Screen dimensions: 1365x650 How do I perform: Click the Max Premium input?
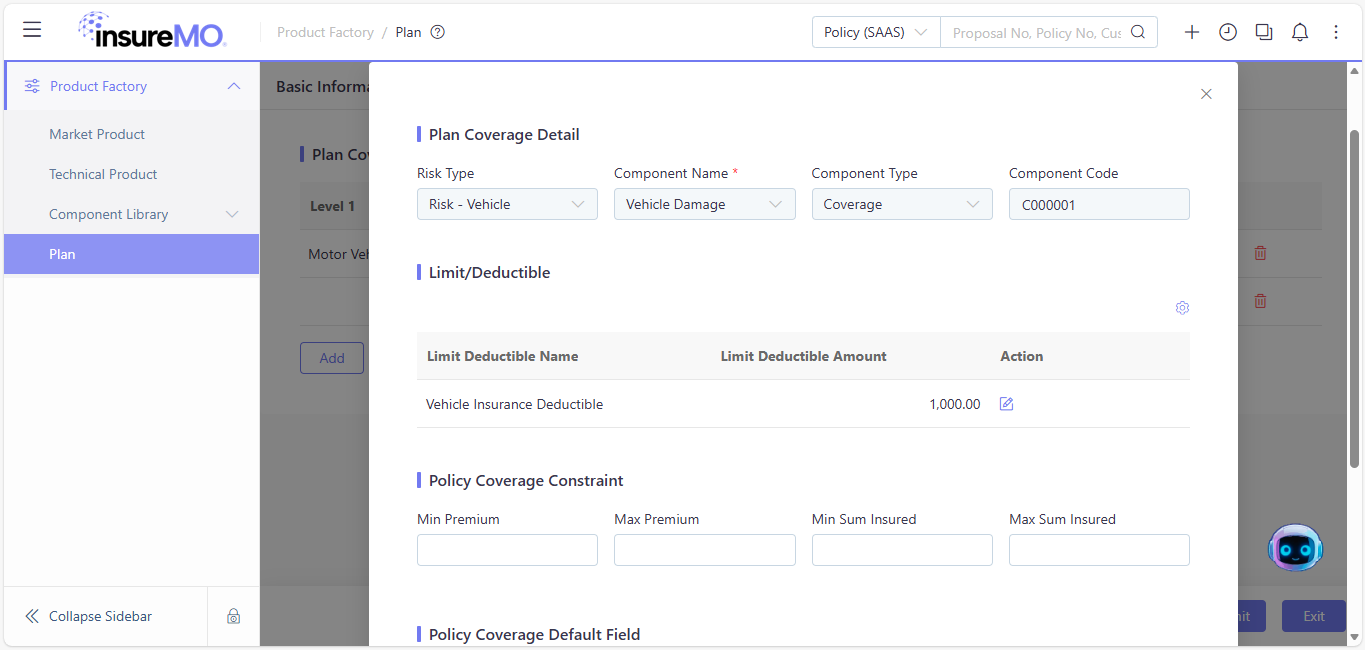coord(705,550)
